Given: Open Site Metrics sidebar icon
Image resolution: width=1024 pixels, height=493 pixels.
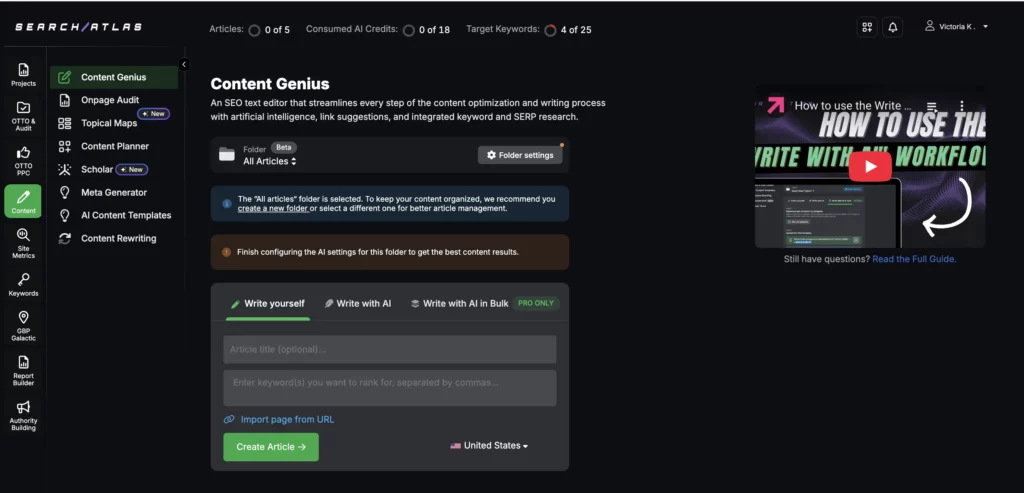Looking at the screenshot, I should (24, 242).
